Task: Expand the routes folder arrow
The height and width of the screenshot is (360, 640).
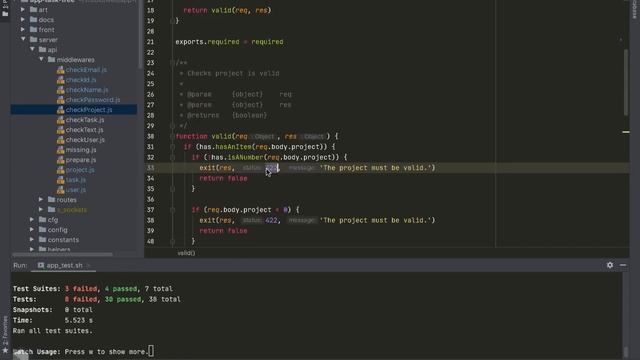Action: [41, 200]
